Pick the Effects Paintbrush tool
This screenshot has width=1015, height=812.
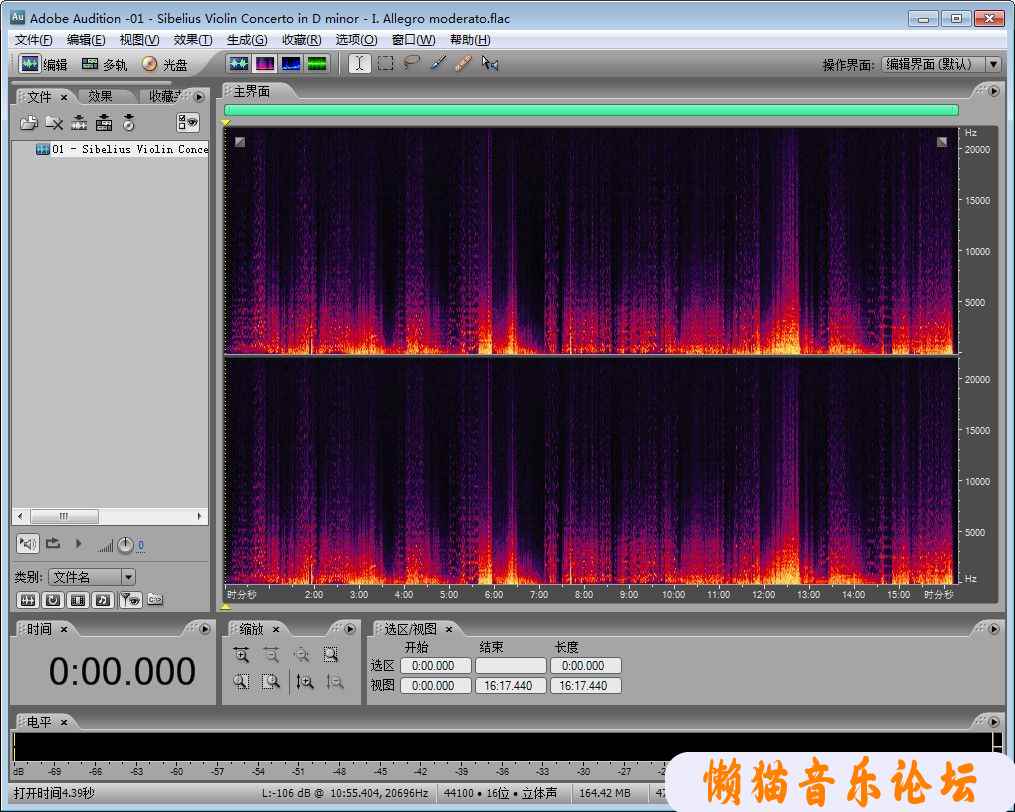pos(437,64)
